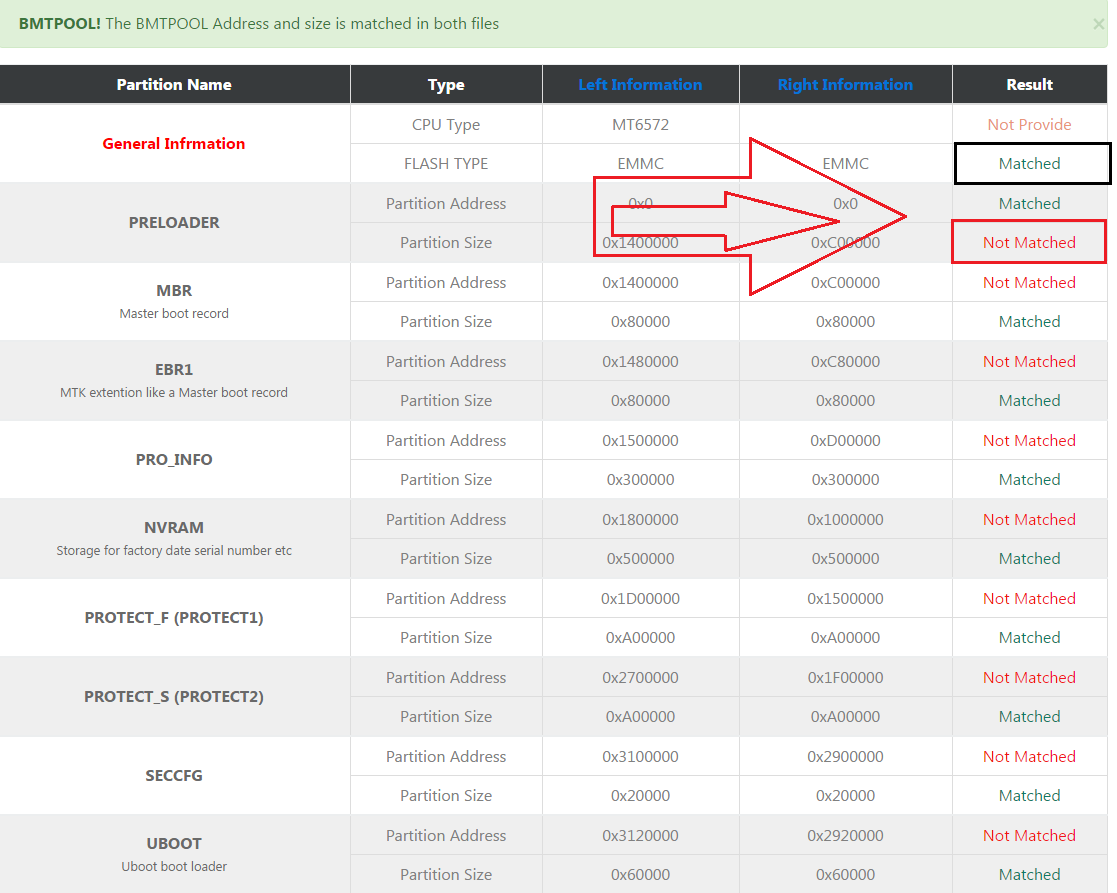1117x893 pixels.
Task: Click the Not Provide result for CPU Type
Action: [1029, 125]
